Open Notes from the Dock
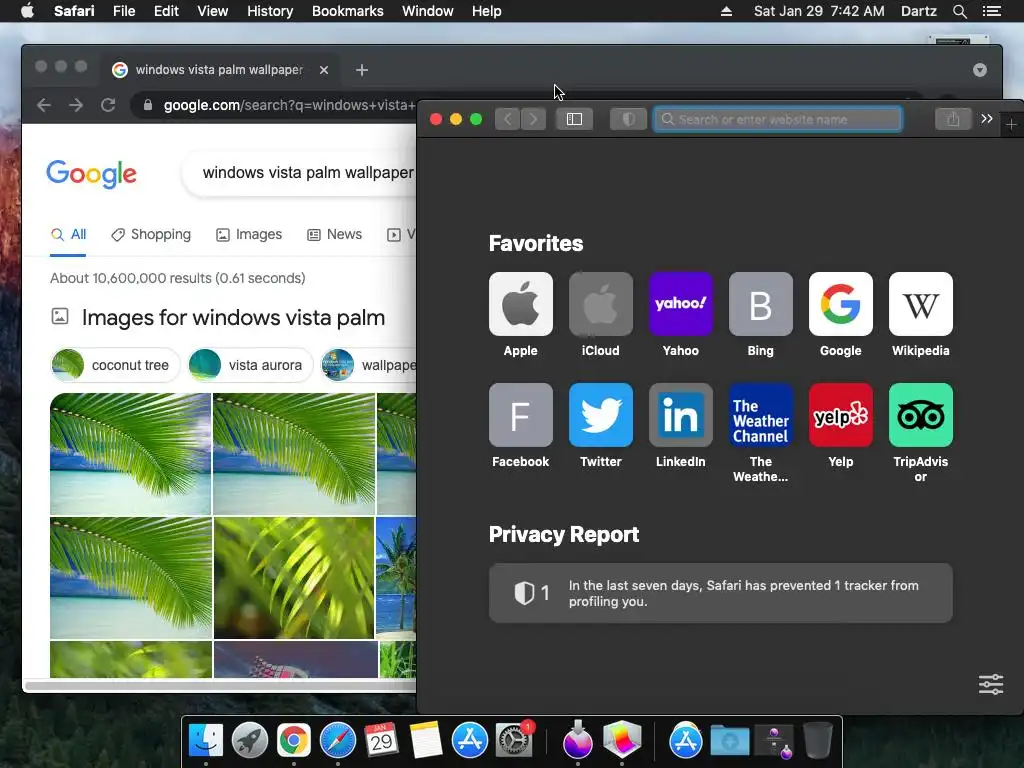The image size is (1024, 768). pyautogui.click(x=426, y=741)
